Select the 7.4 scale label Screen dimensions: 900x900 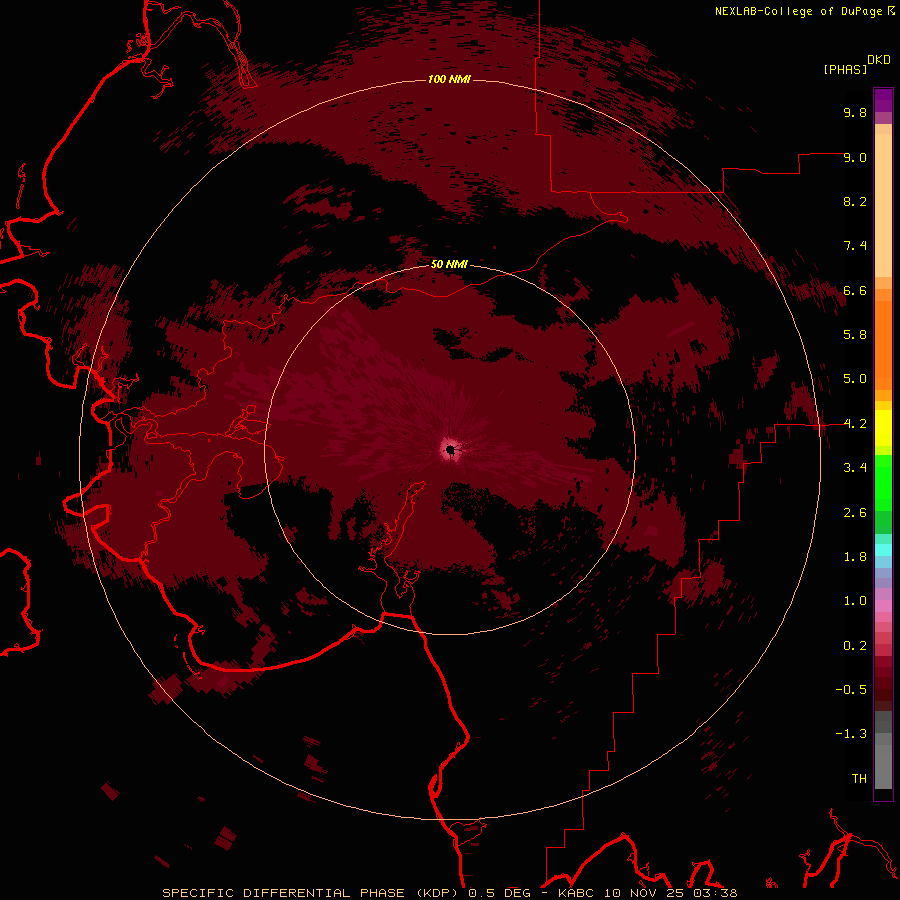tap(855, 246)
